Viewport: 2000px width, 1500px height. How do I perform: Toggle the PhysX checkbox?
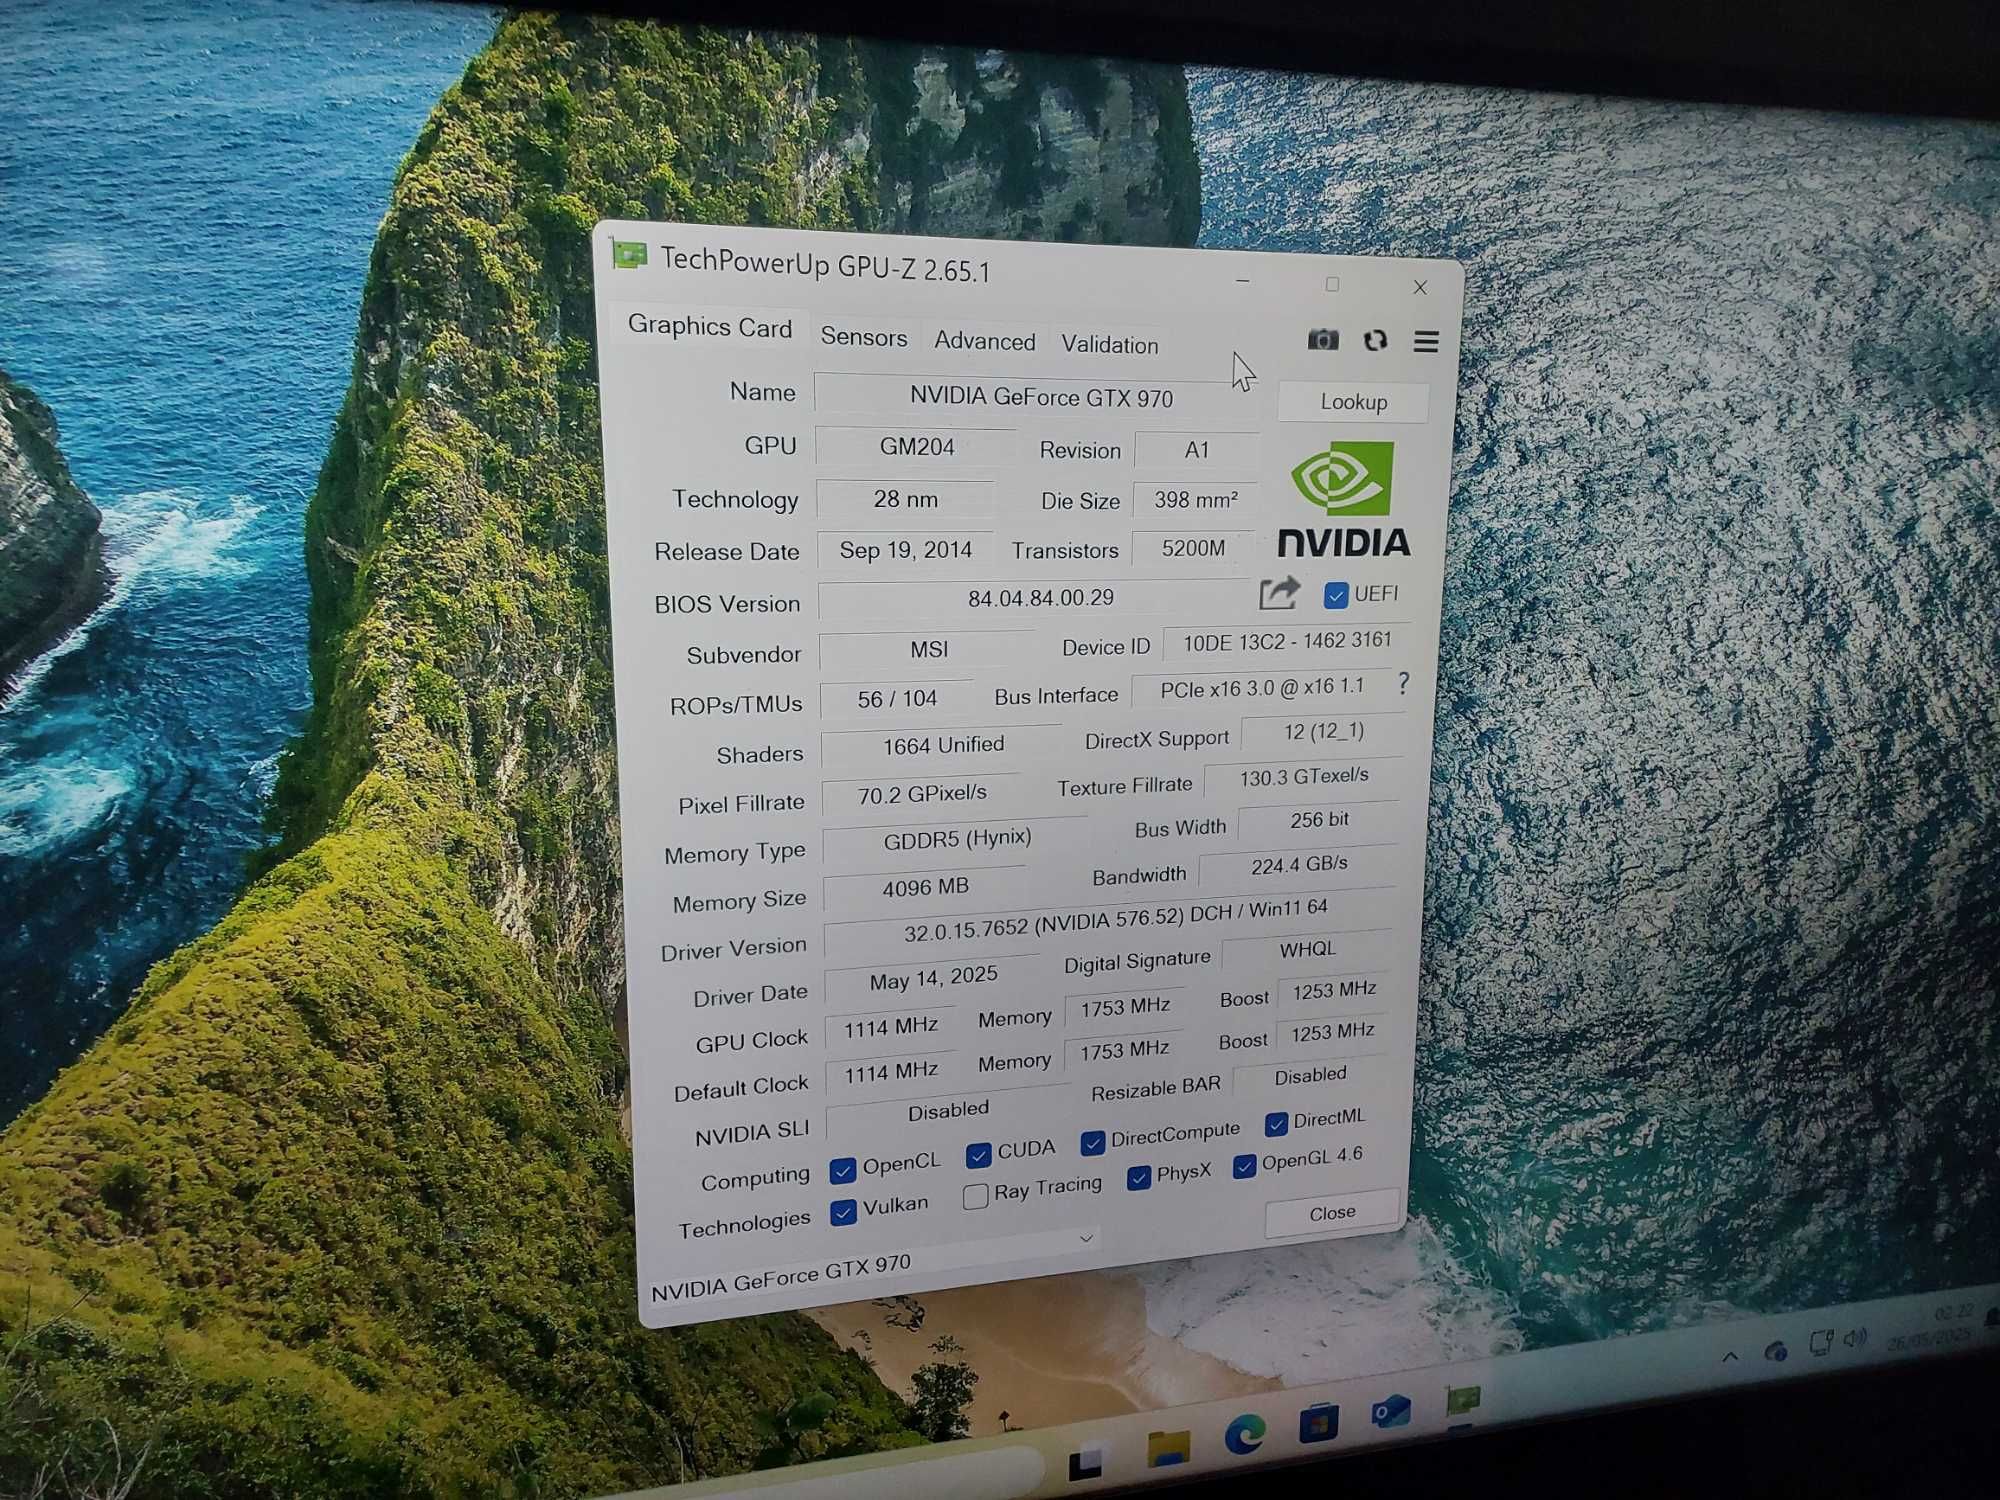(1138, 1177)
